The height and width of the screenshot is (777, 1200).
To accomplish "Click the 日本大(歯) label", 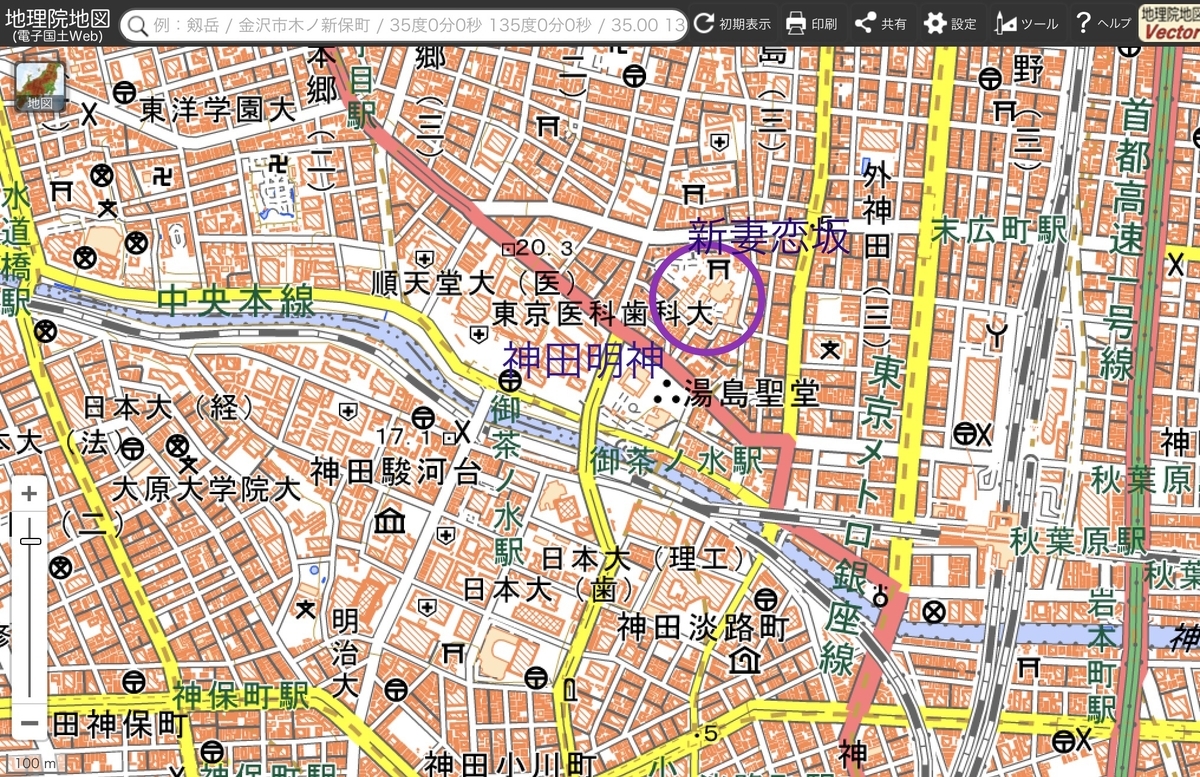I will click(549, 591).
